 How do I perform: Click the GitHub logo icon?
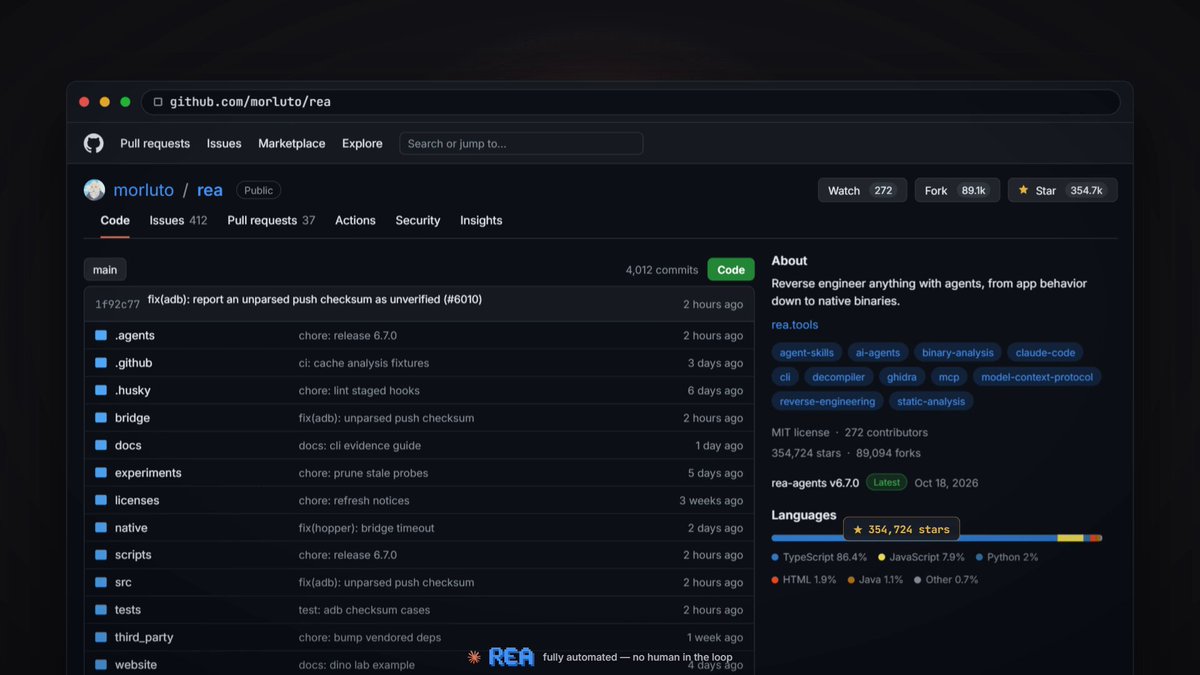(93, 143)
